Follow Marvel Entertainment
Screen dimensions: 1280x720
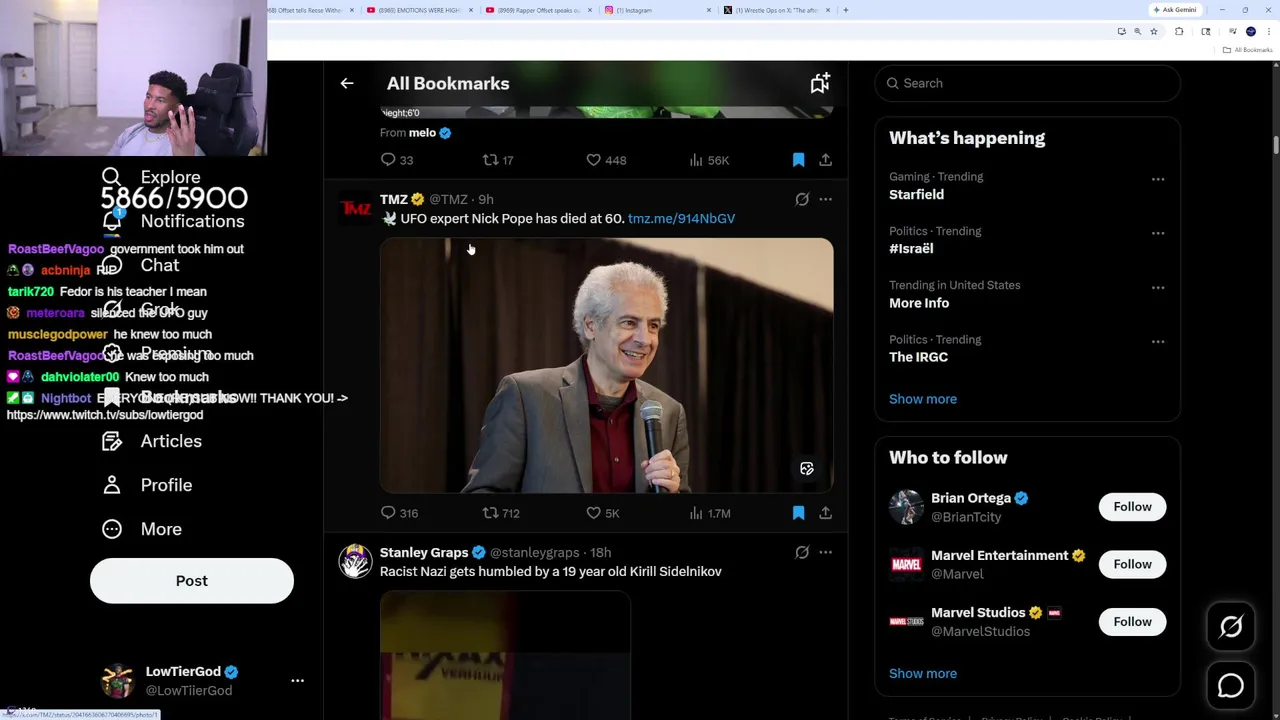1132,564
